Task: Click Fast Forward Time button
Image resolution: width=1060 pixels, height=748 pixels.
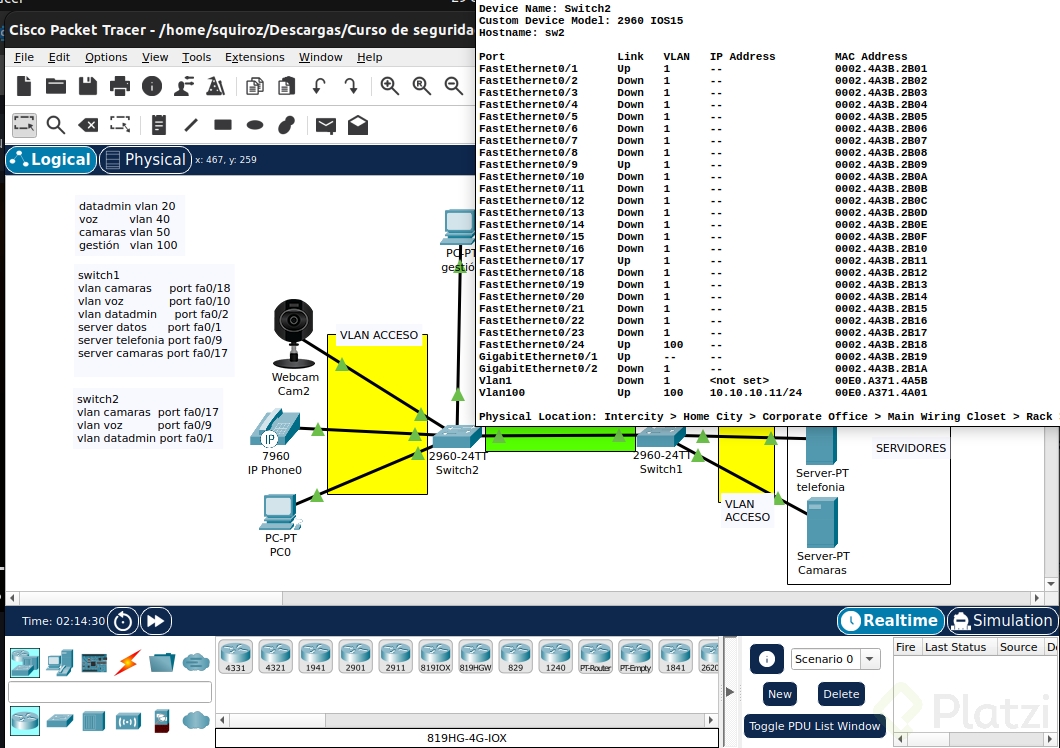Action: coord(155,621)
